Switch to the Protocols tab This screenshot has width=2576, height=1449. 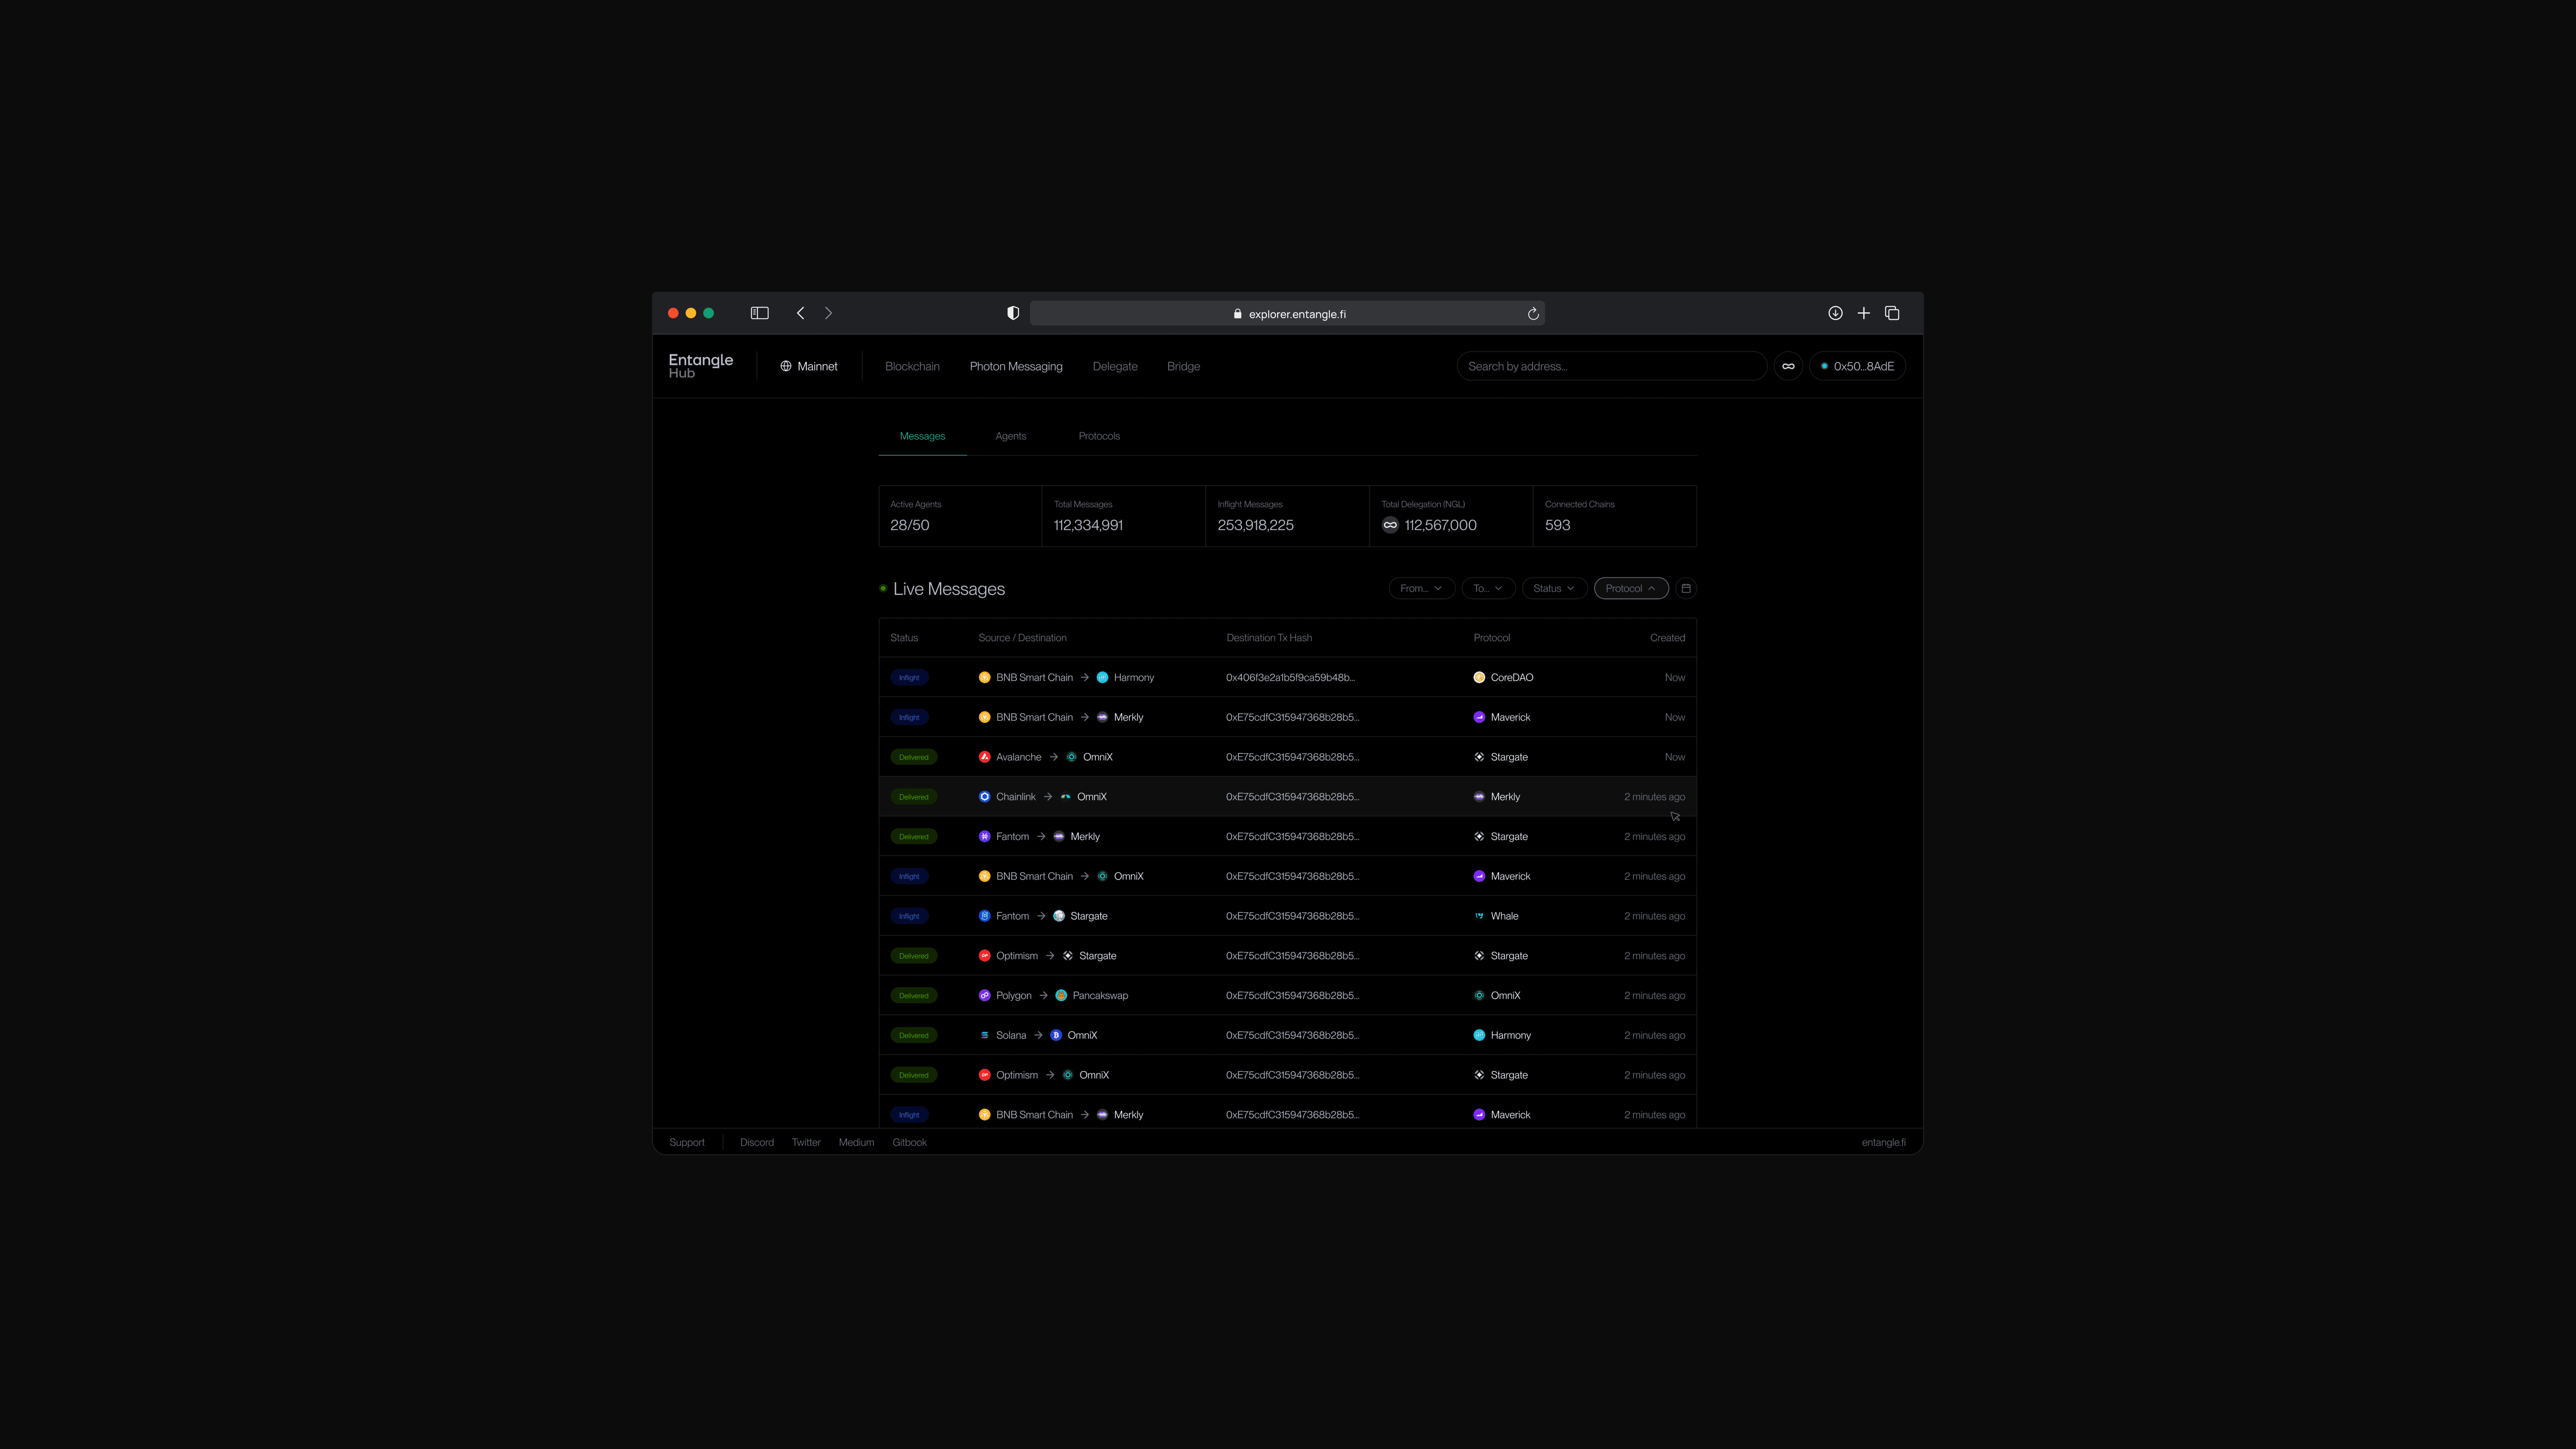1099,436
